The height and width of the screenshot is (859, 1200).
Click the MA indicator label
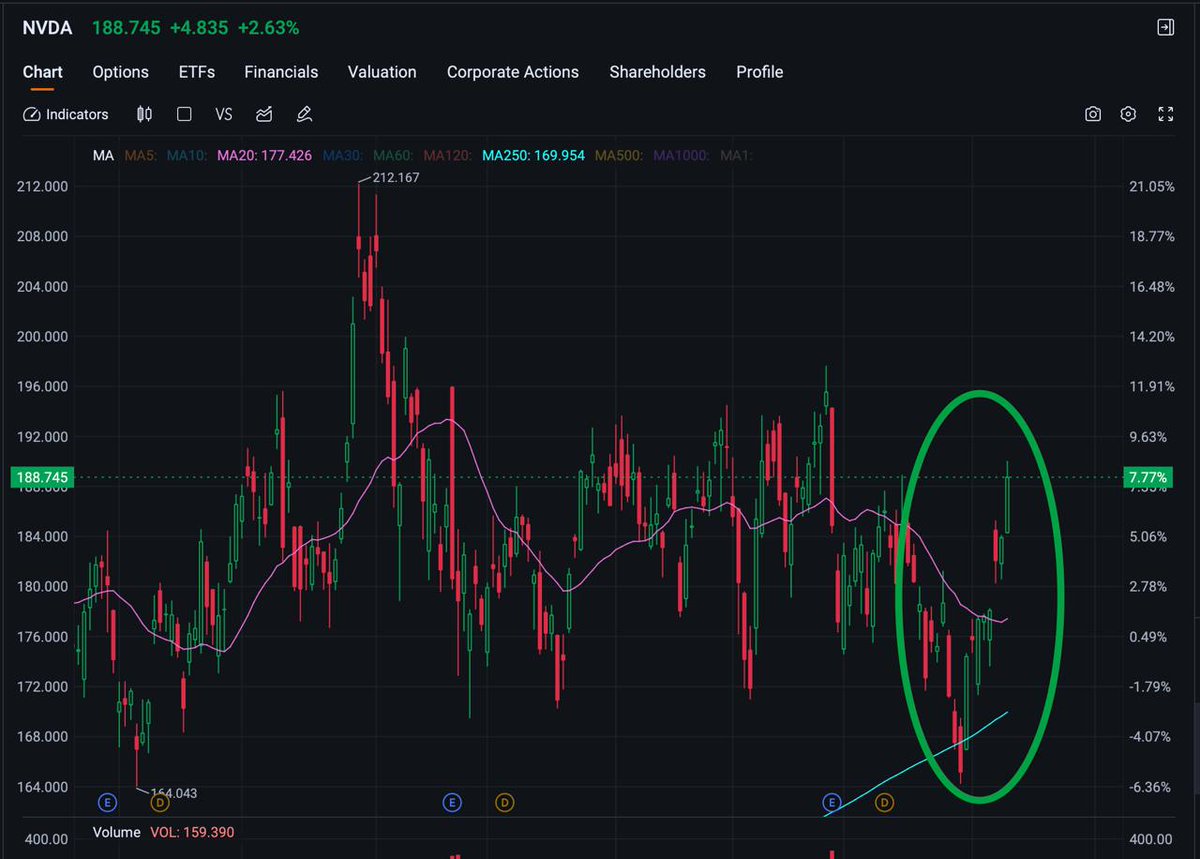tap(103, 155)
